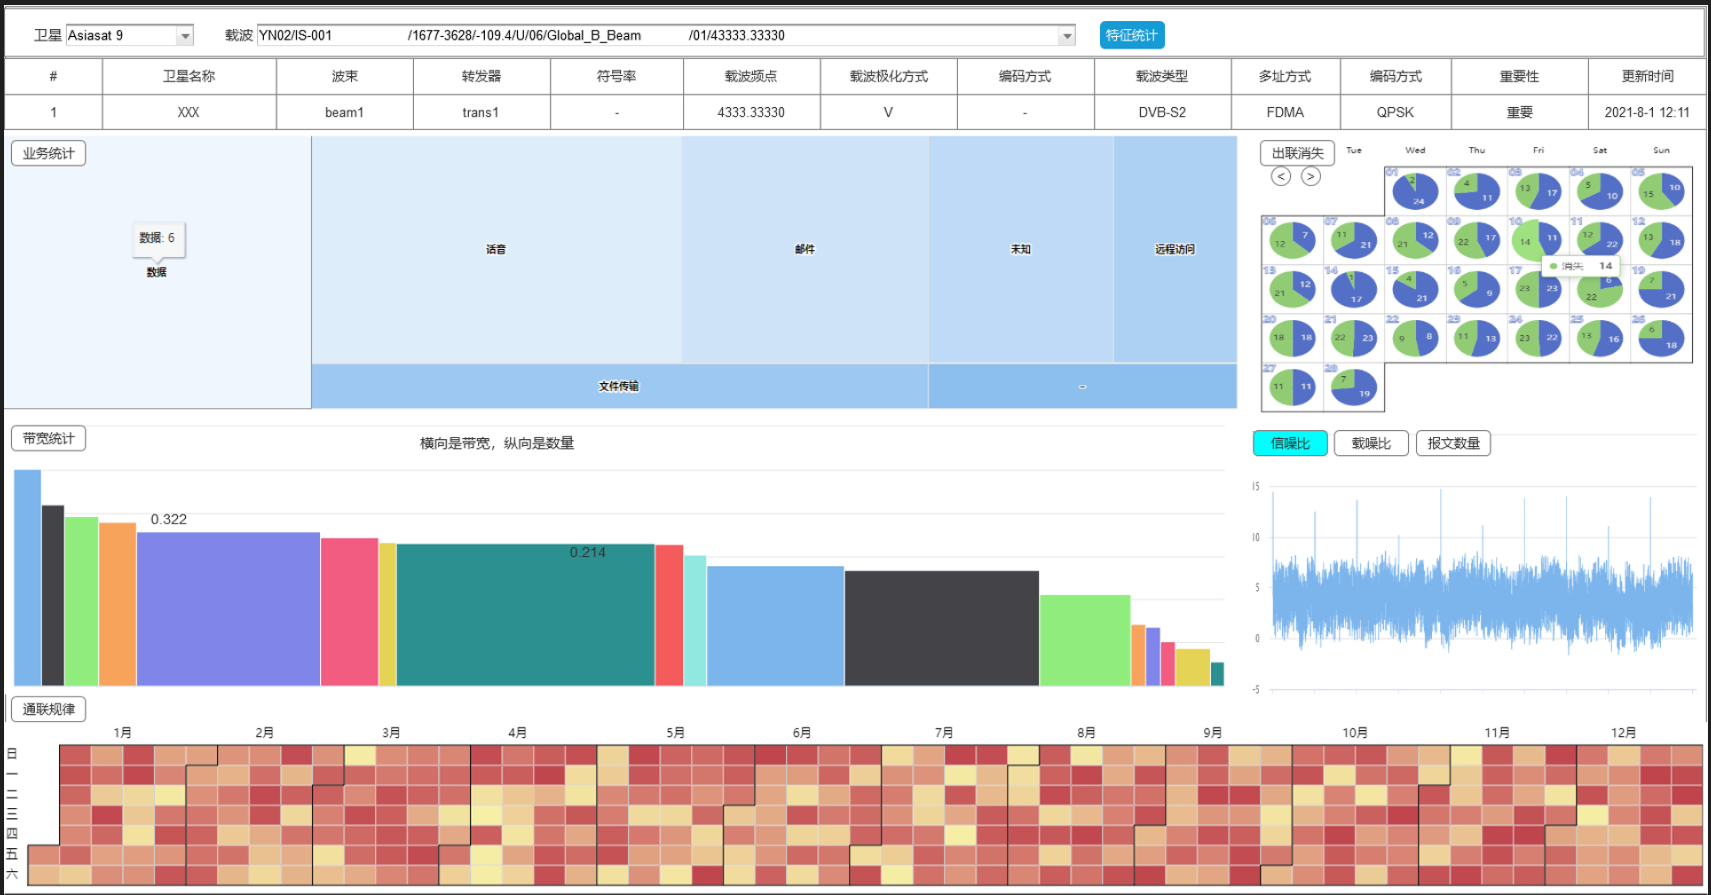Select the day 24 pie chart
The image size is (1711, 895).
tap(1538, 338)
